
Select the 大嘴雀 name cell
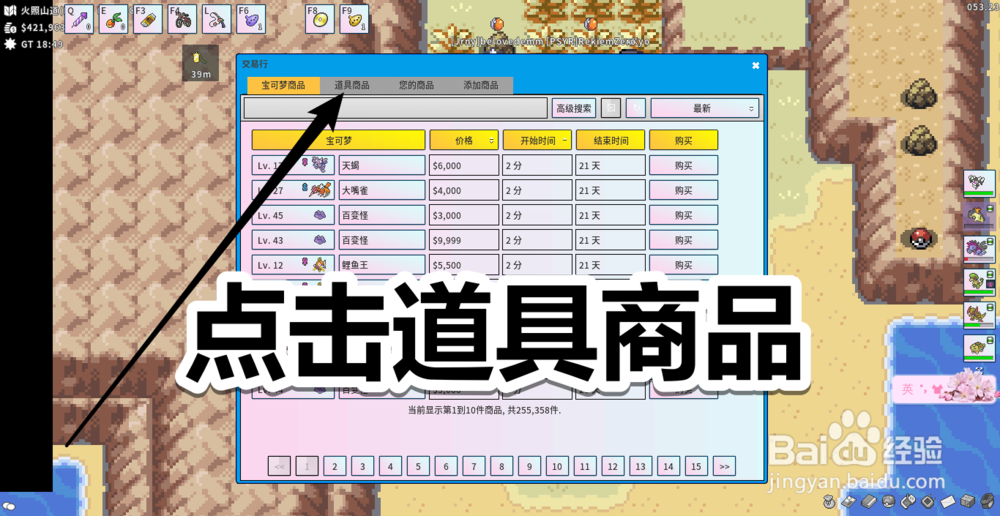[x=382, y=190]
